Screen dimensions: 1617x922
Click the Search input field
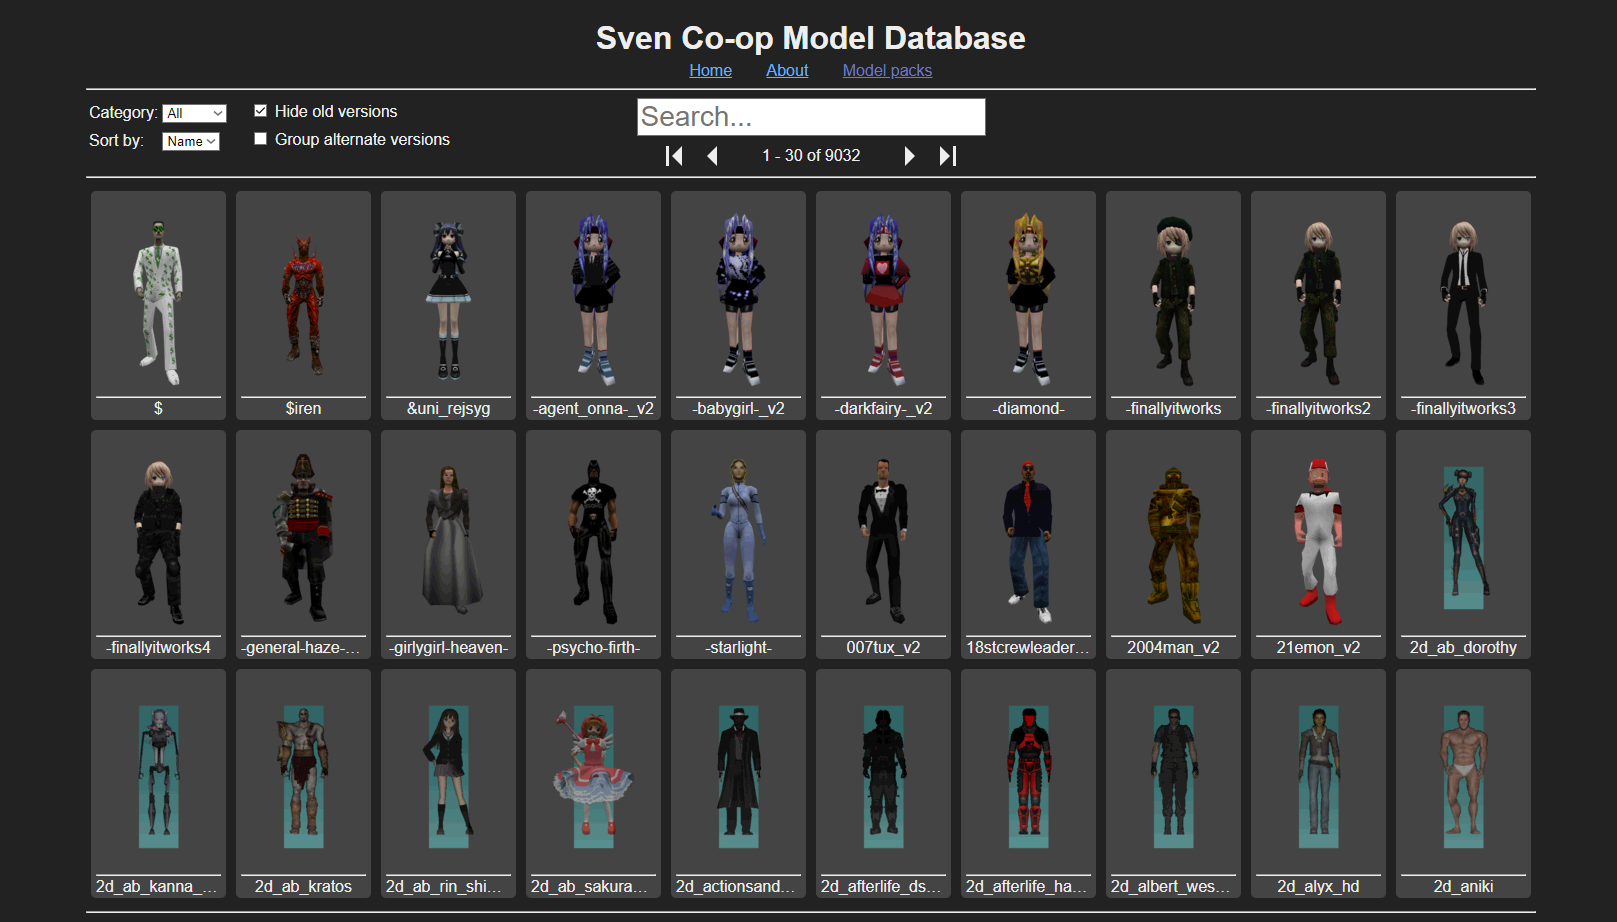[811, 117]
